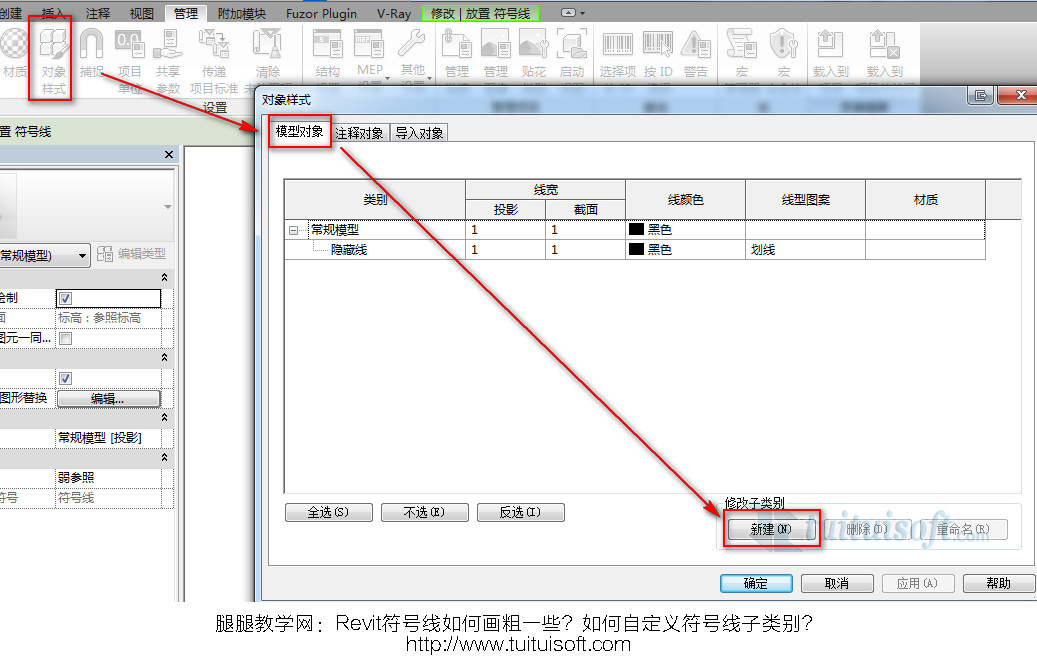Open the 附加模块 ribbon tab
Image resolution: width=1037 pixels, height=666 pixels.
(242, 13)
